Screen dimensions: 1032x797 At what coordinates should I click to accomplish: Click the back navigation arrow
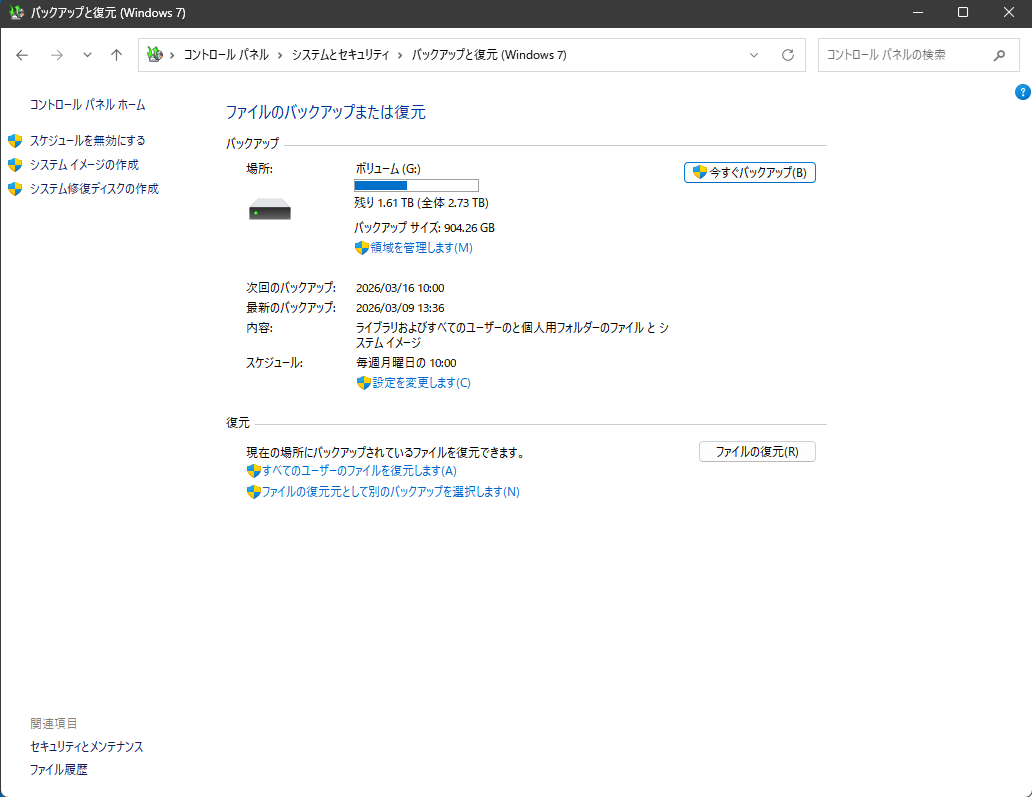(x=21, y=55)
